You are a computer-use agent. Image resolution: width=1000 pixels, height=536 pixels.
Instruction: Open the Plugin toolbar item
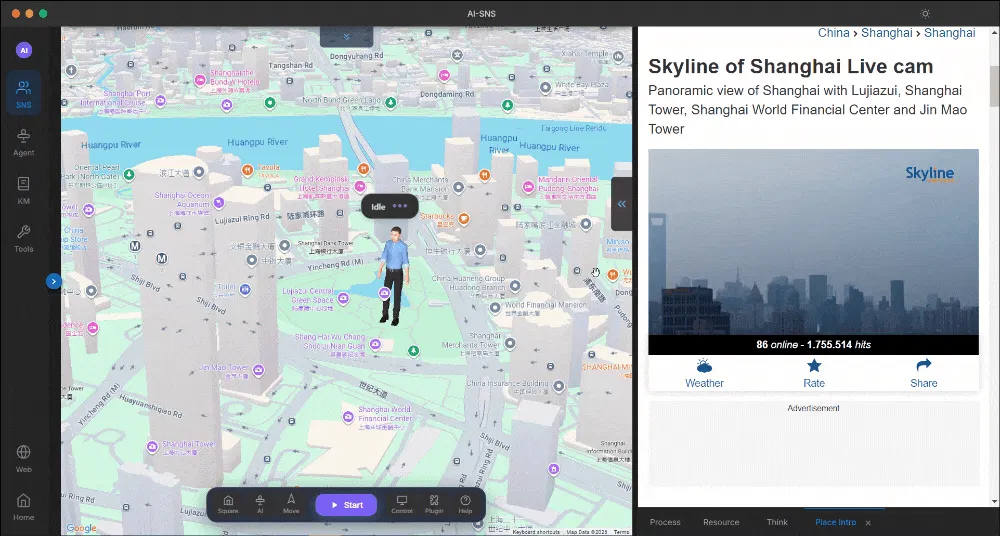(x=434, y=504)
